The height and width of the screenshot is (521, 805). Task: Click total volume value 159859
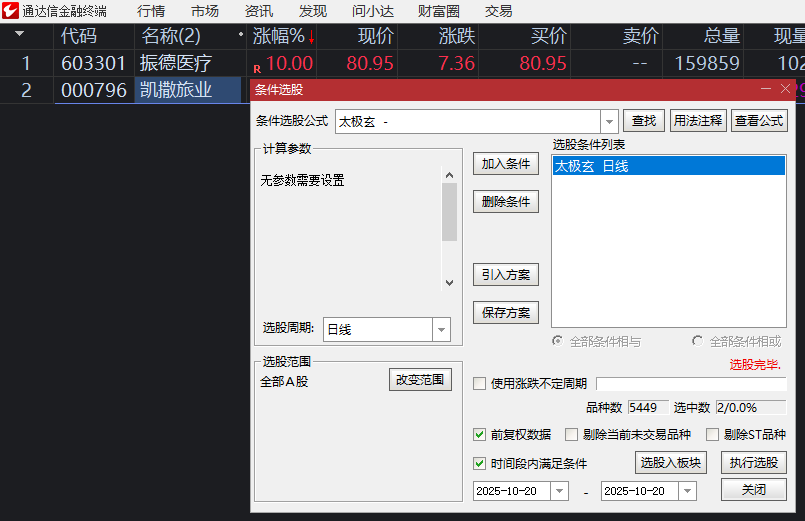[x=706, y=63]
